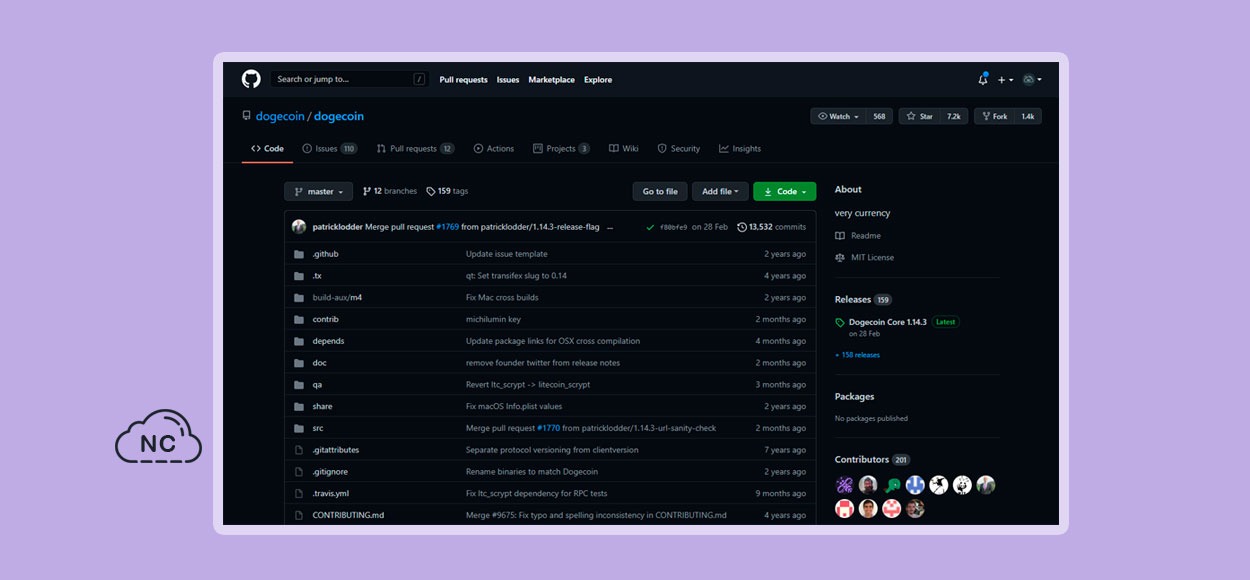Open the Watch dropdown
This screenshot has height=580, width=1250.
[838, 117]
